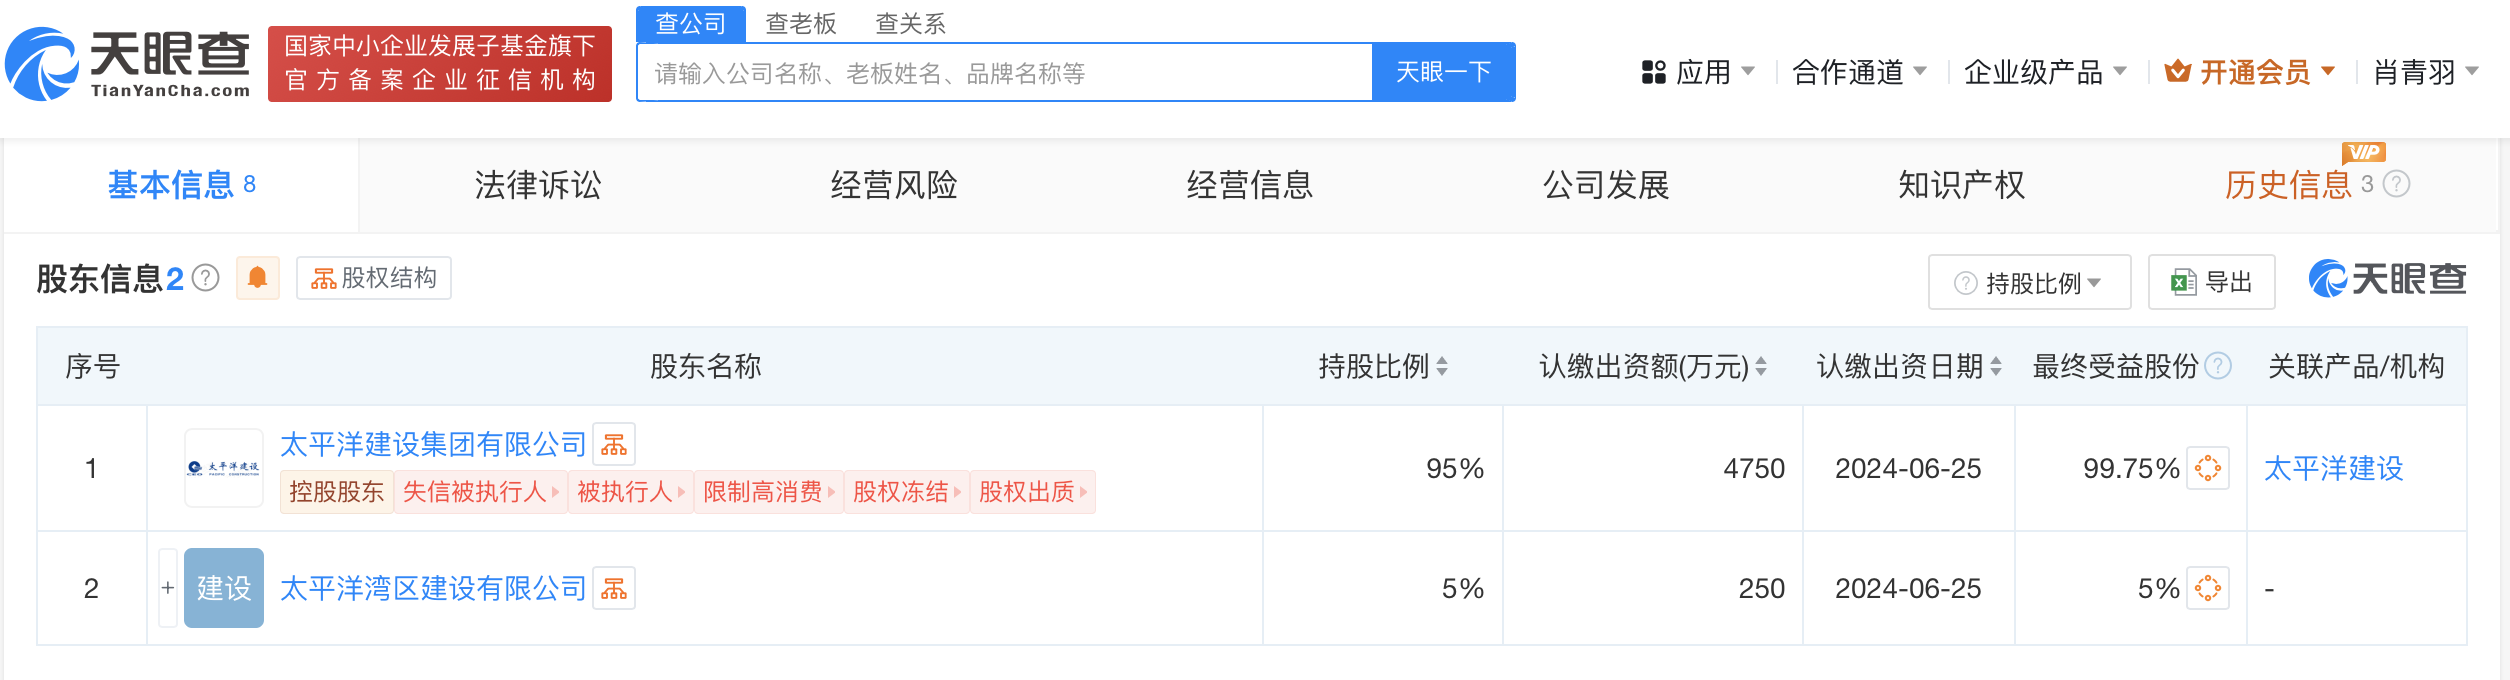Open the 合作通道 dropdown
The height and width of the screenshot is (680, 2510).
pos(1860,72)
